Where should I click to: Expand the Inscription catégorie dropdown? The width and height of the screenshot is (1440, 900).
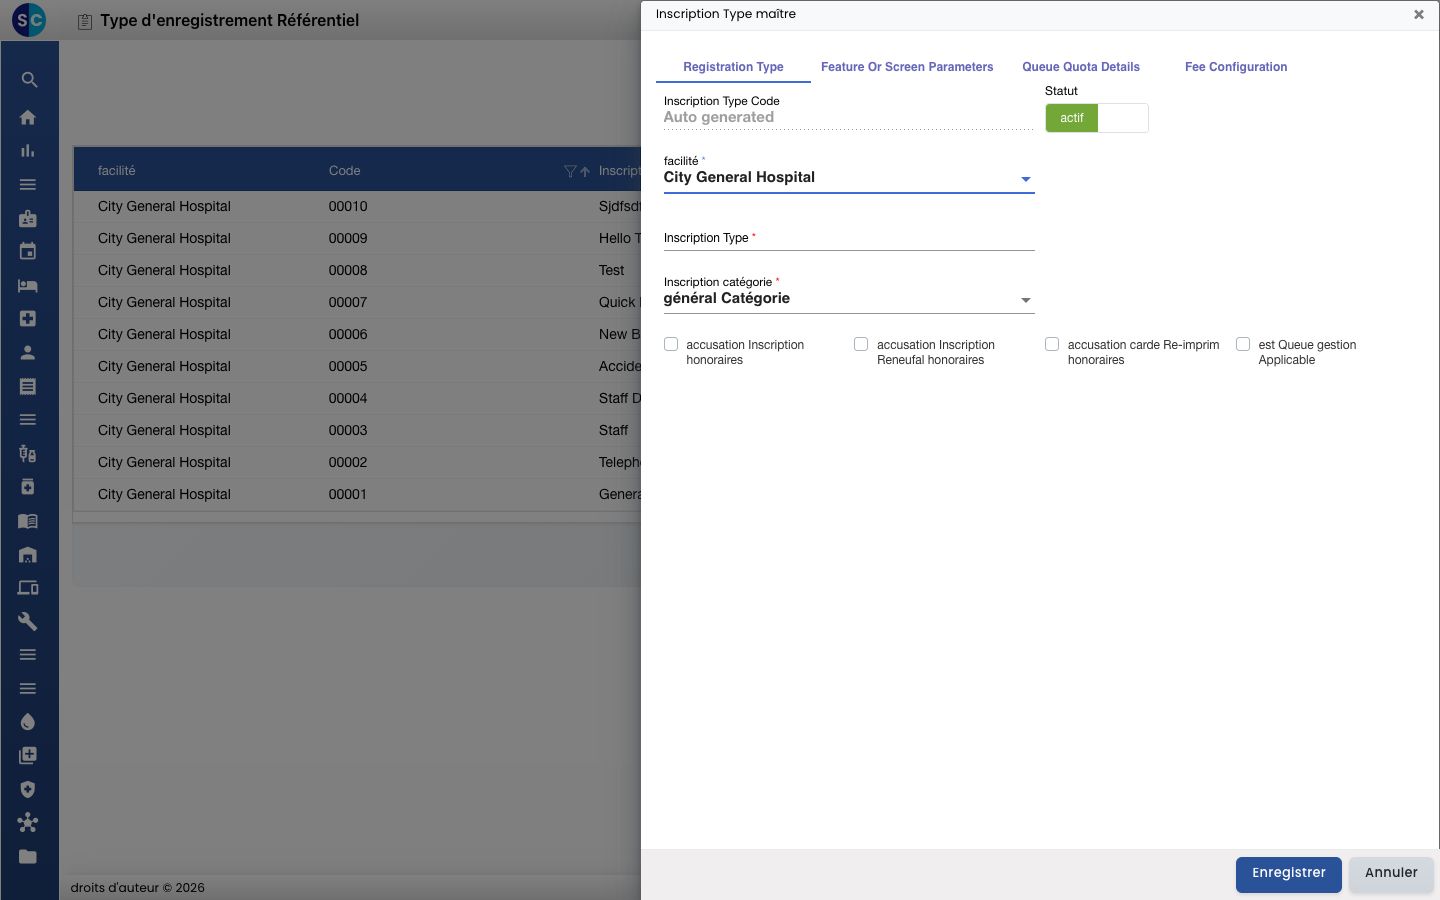coord(849,299)
